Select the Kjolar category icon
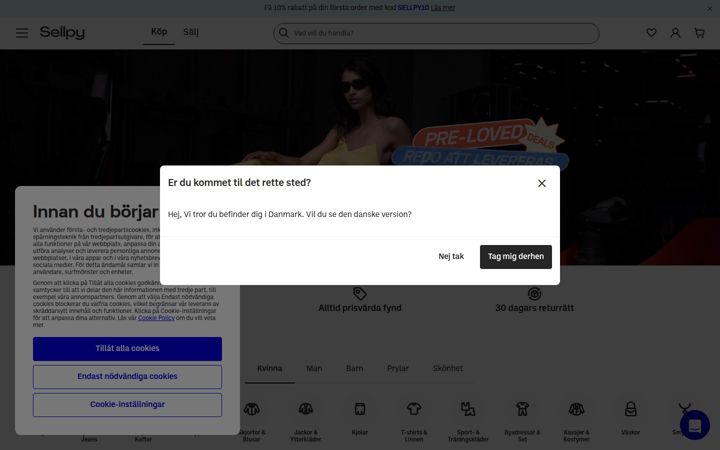The height and width of the screenshot is (450, 720). (x=360, y=409)
